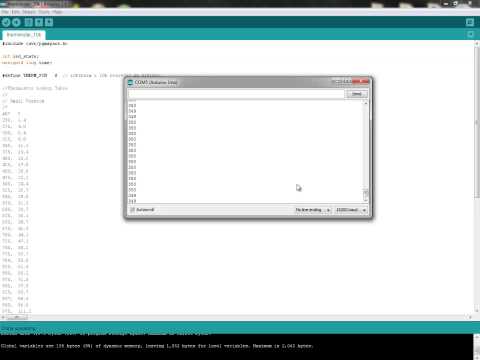This screenshot has height=360, width=480.
Task: Click the Open sketch toolbar icon
Action: click(x=39, y=22)
